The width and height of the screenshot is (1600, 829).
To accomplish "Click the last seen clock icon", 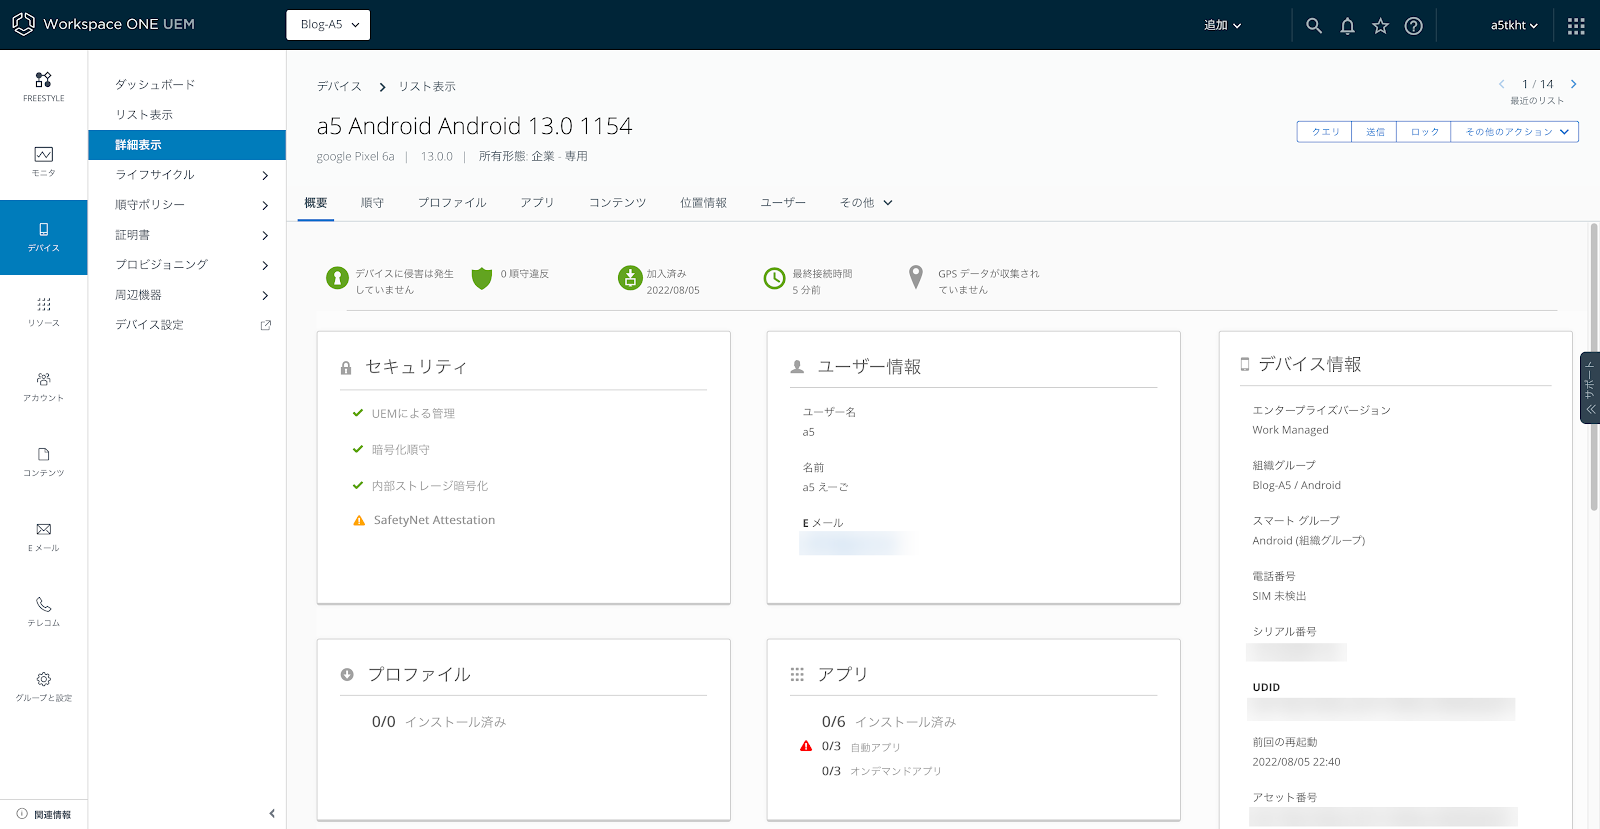I will coord(774,278).
